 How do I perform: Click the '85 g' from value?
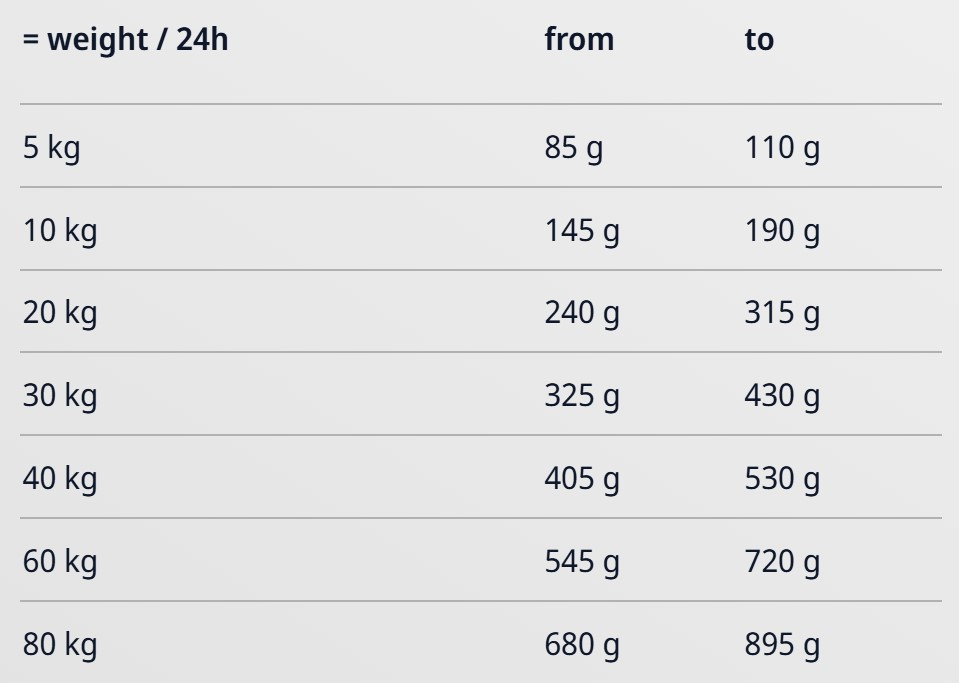[574, 148]
